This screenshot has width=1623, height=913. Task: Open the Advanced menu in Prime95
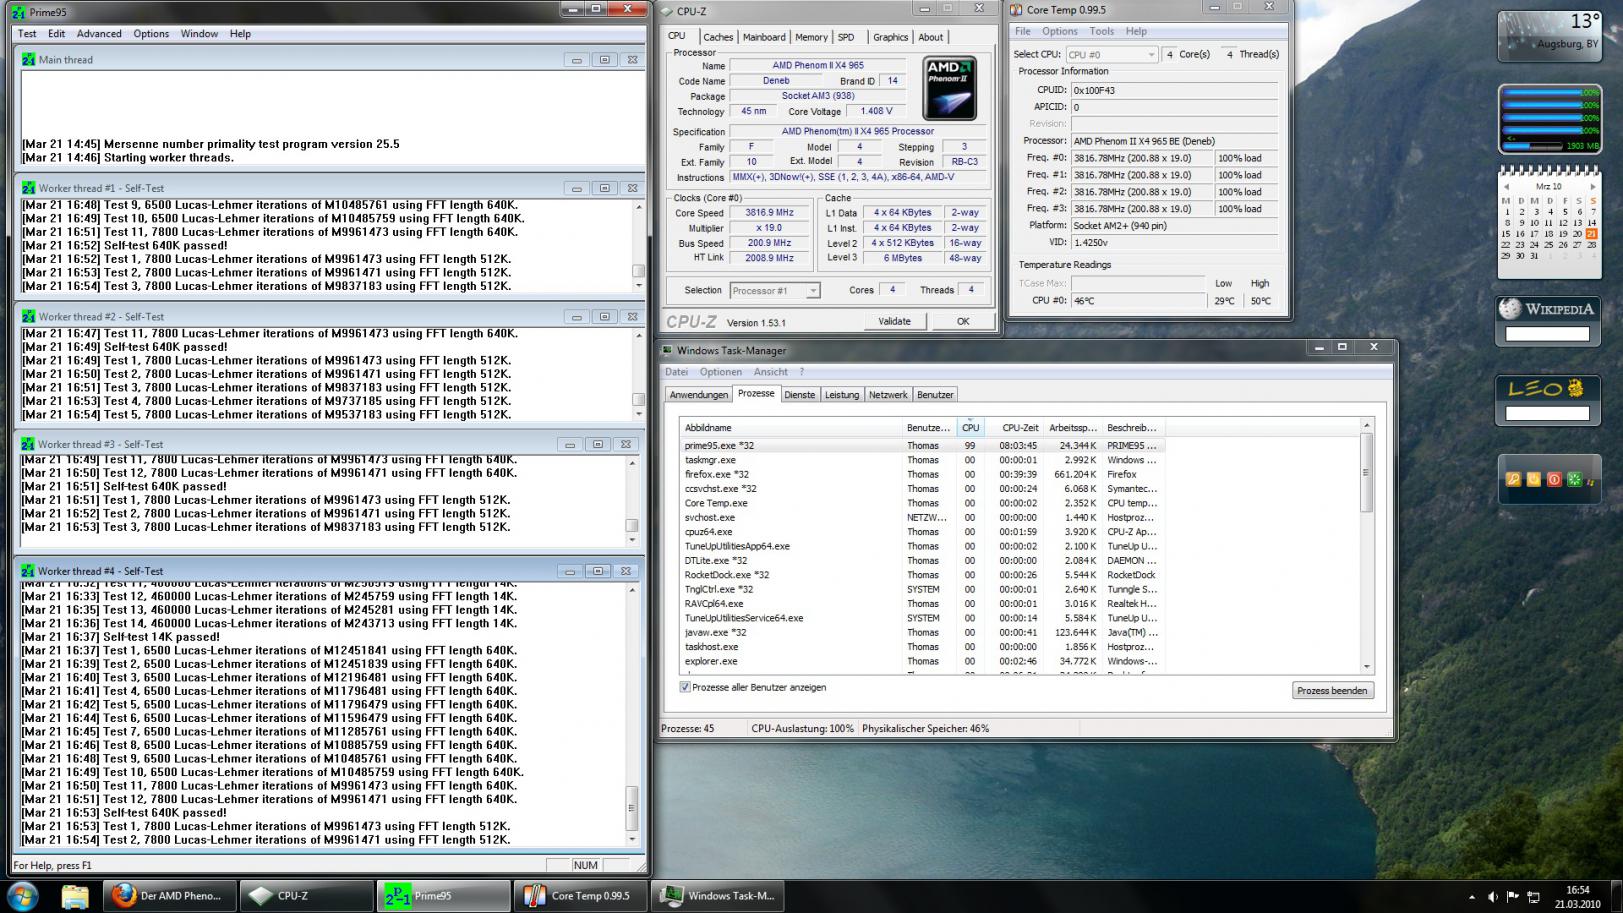pos(99,33)
